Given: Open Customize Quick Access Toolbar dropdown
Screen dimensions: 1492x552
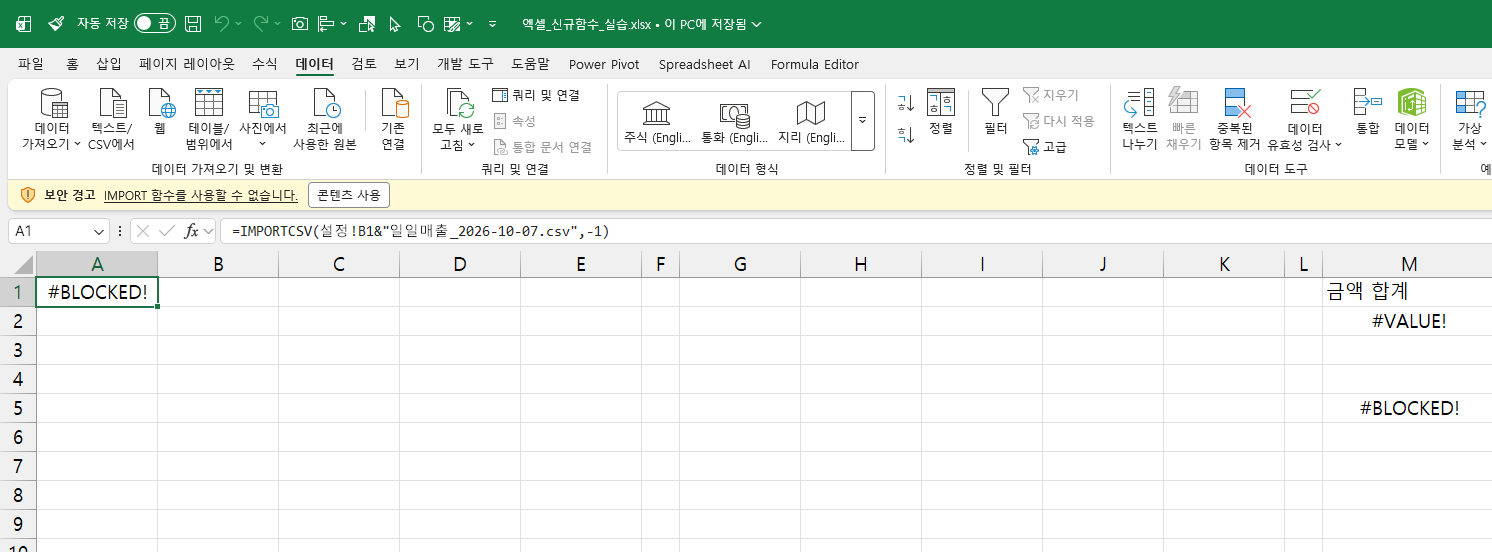Looking at the screenshot, I should pos(492,23).
